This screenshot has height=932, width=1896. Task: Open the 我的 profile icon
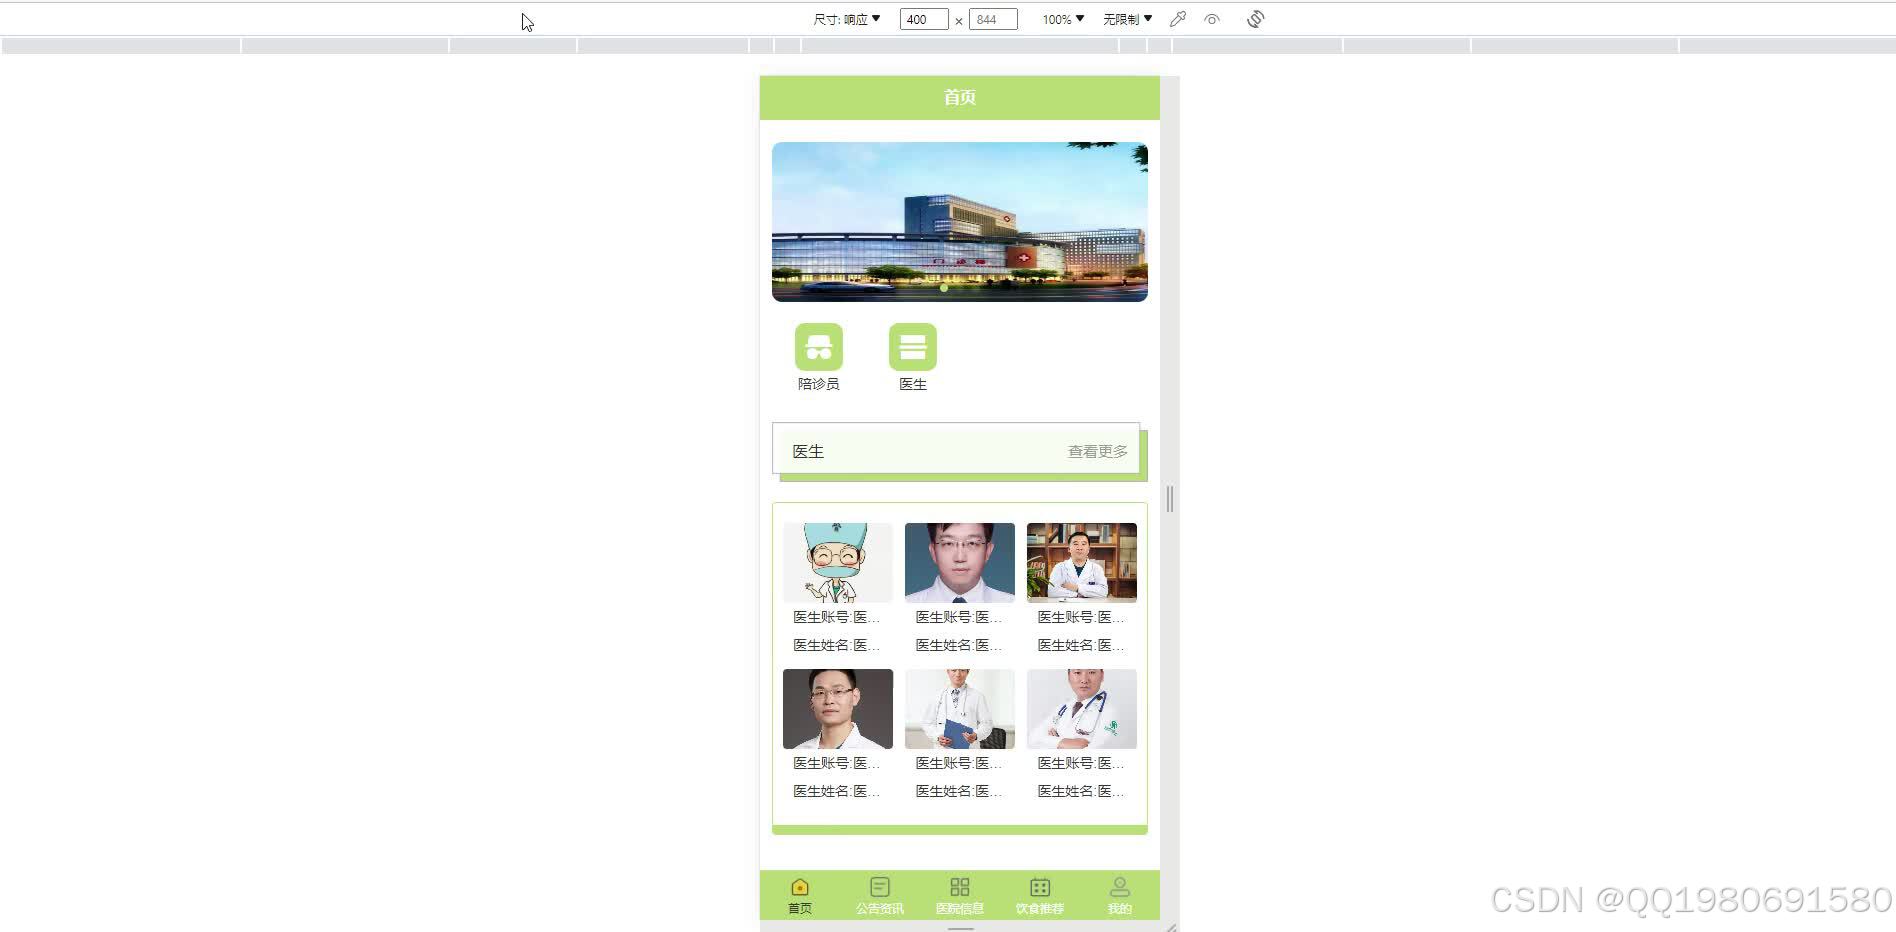click(x=1119, y=886)
